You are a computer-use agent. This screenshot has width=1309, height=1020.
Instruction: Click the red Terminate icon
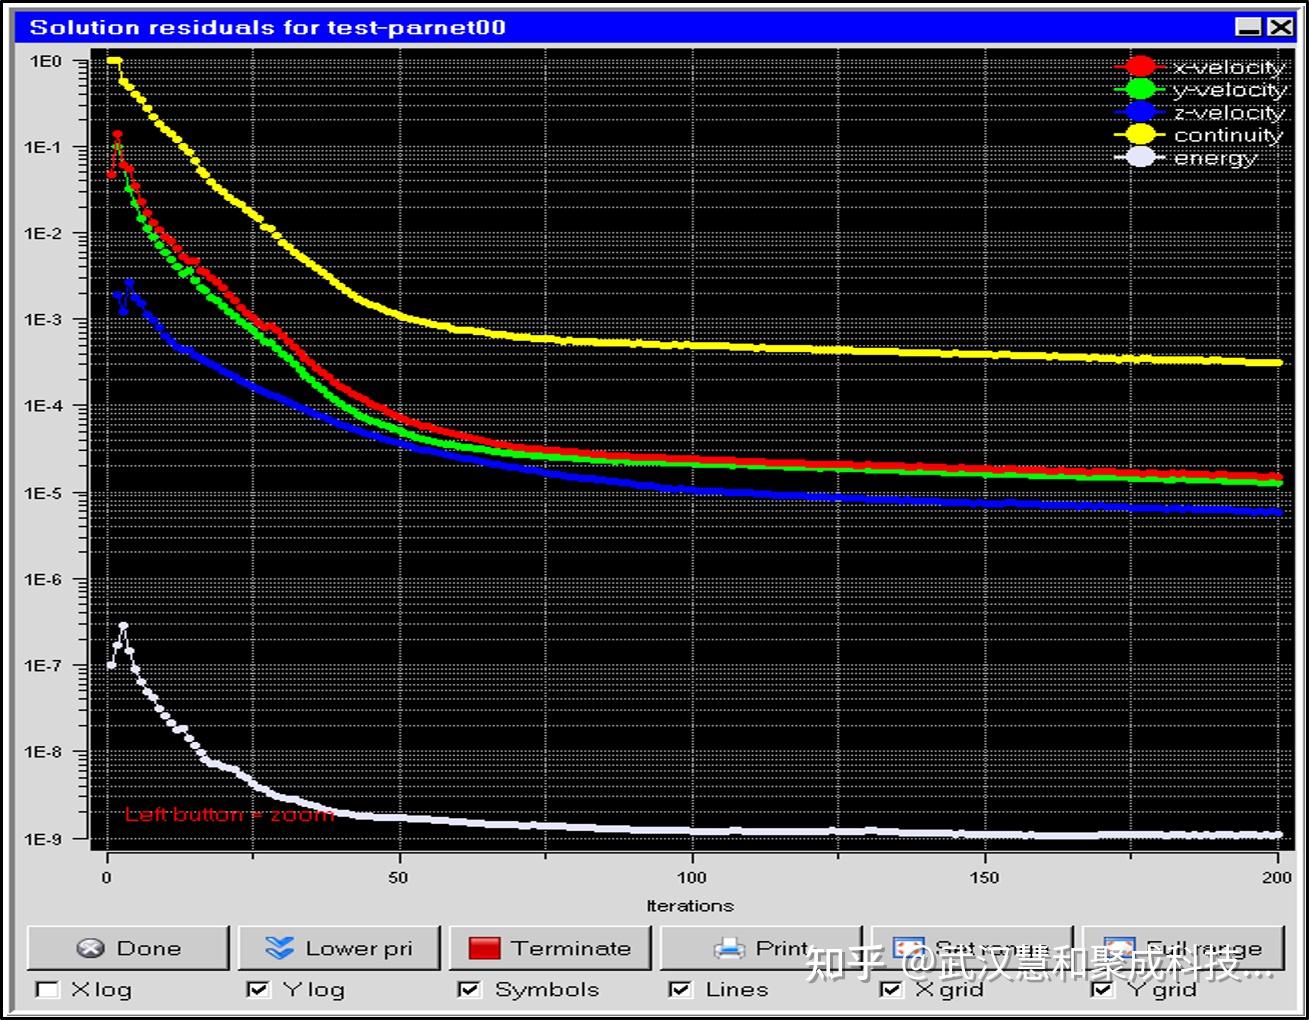pyautogui.click(x=484, y=948)
